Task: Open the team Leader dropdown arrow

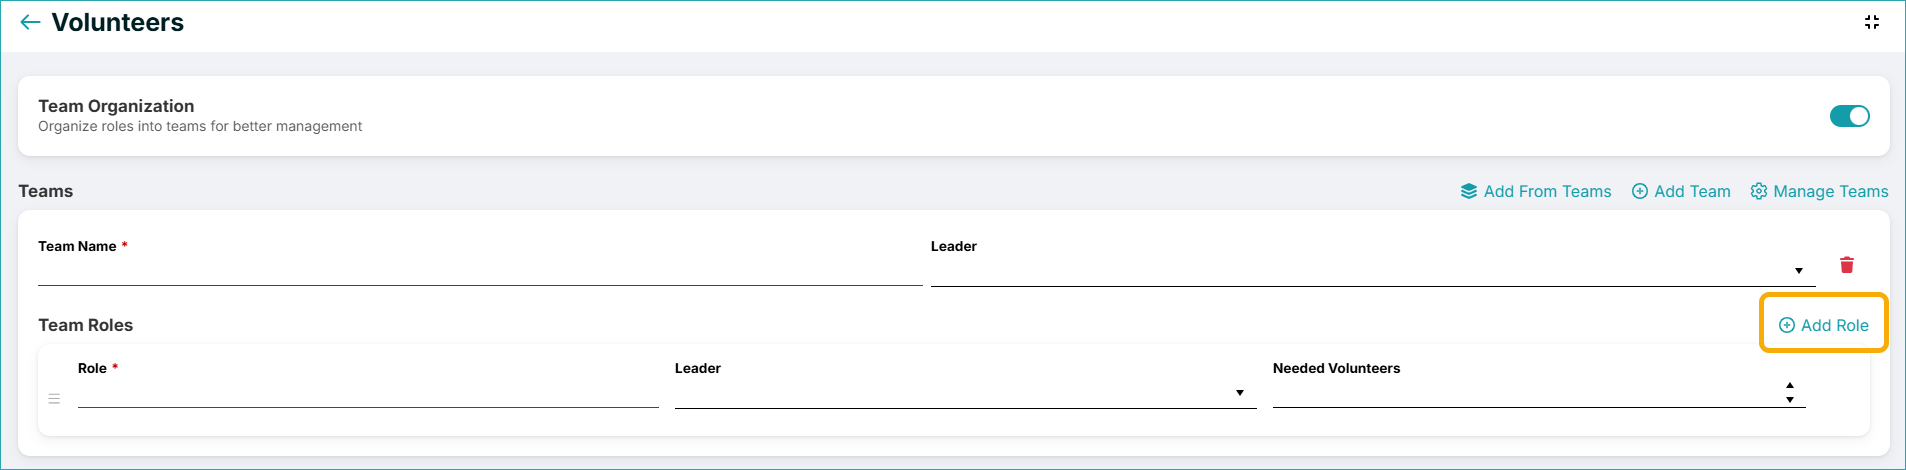Action: click(x=1799, y=271)
